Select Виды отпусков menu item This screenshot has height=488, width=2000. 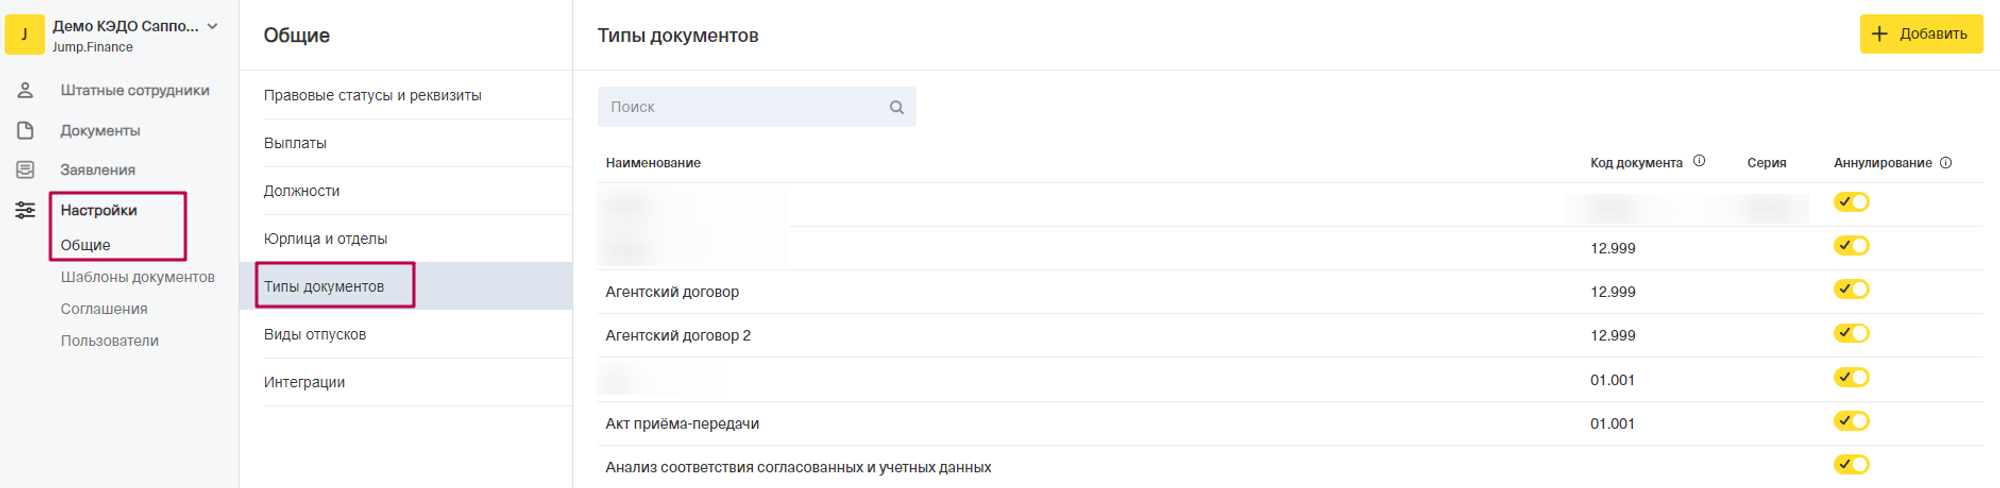coord(315,334)
